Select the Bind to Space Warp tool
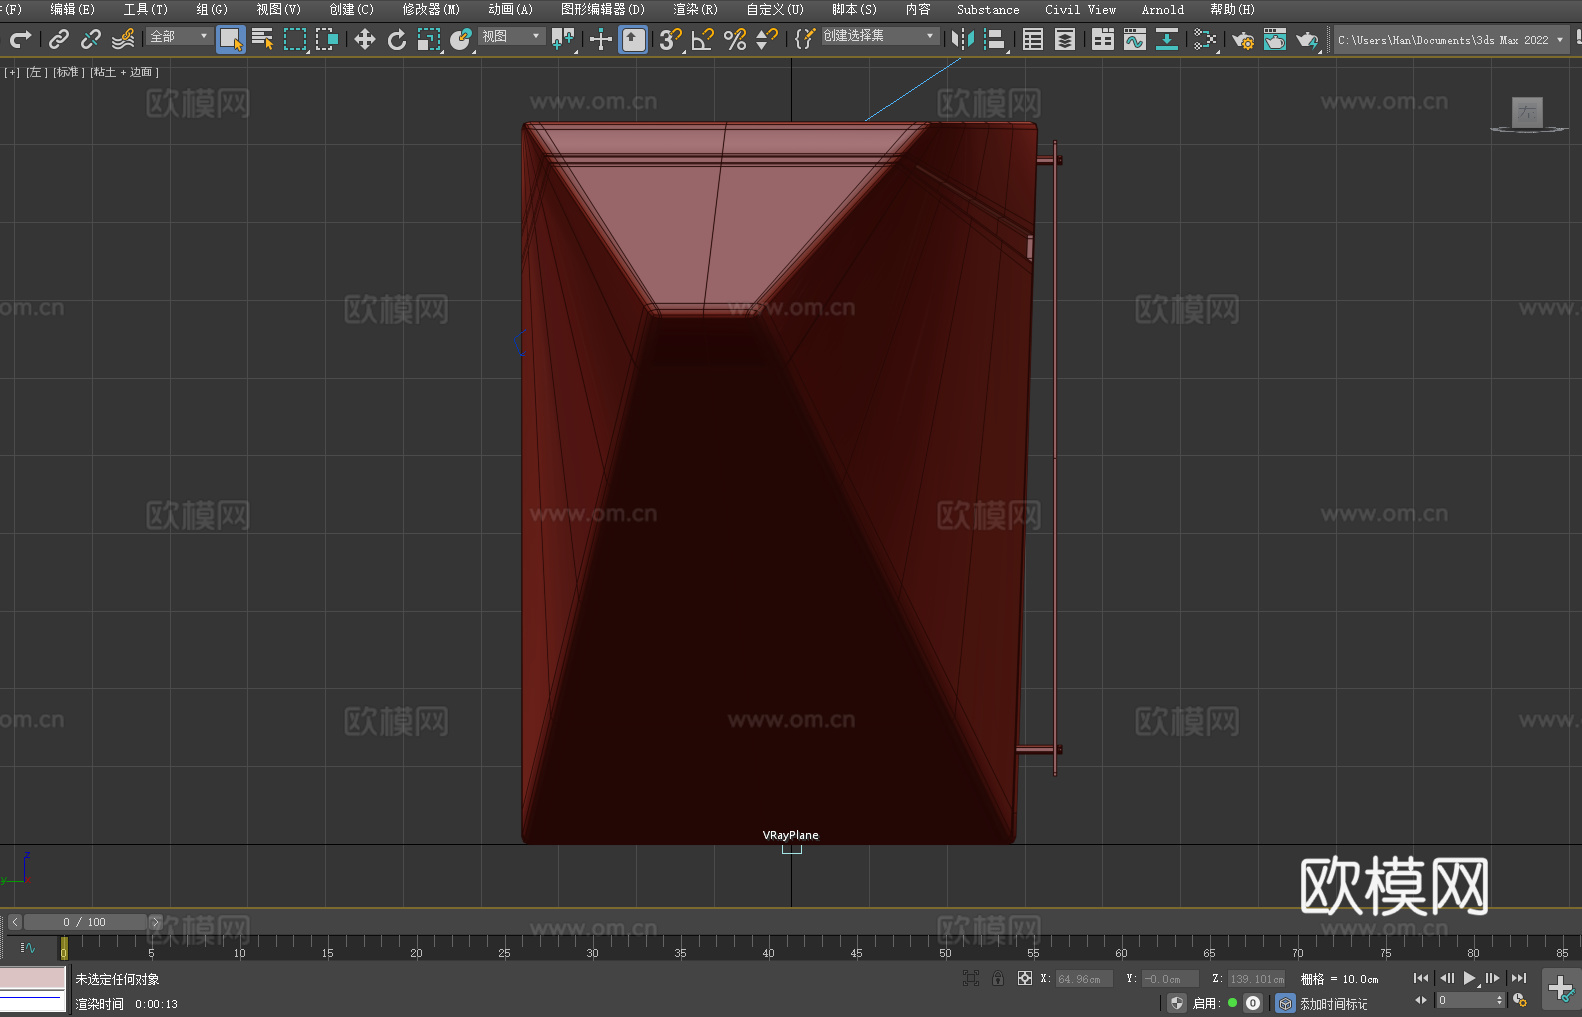 pos(123,39)
